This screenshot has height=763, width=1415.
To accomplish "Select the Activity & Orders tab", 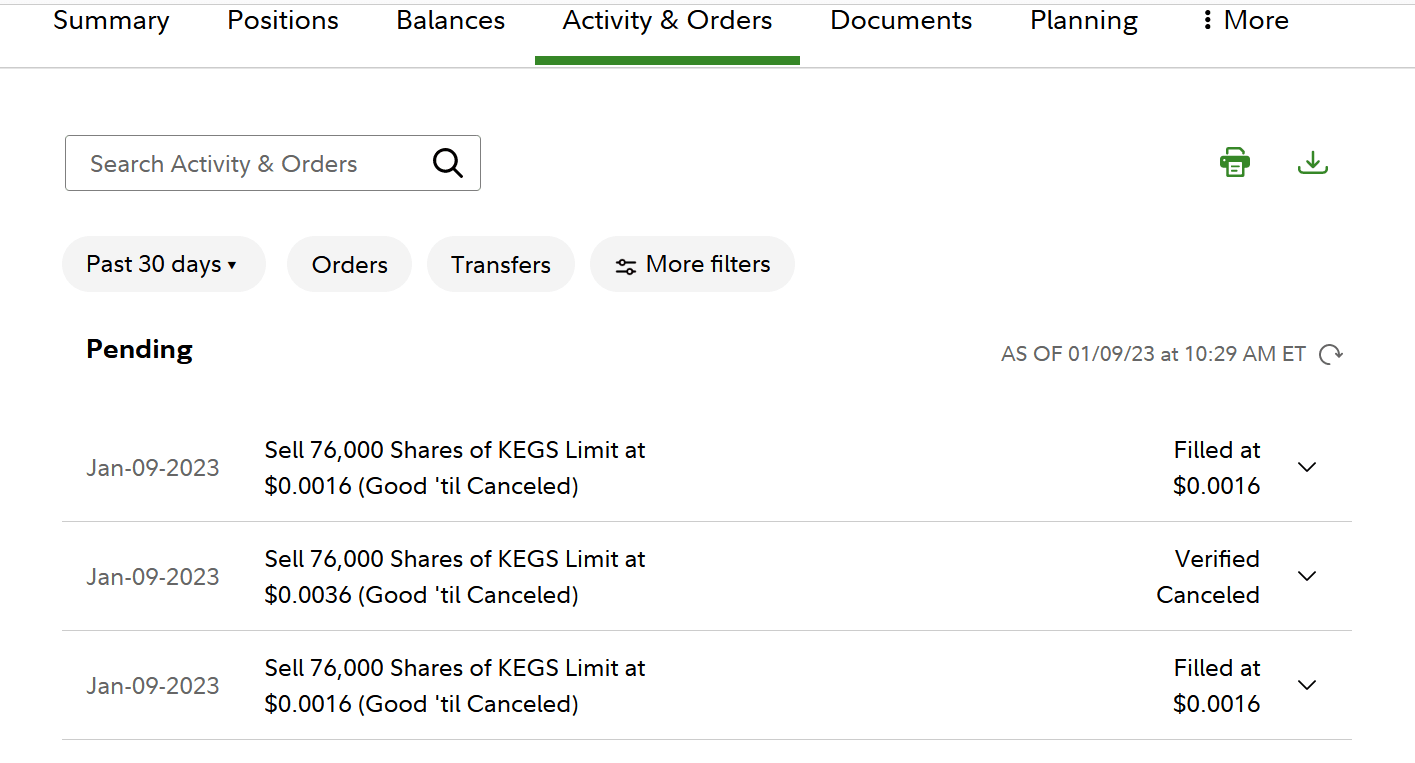I will coord(667,21).
